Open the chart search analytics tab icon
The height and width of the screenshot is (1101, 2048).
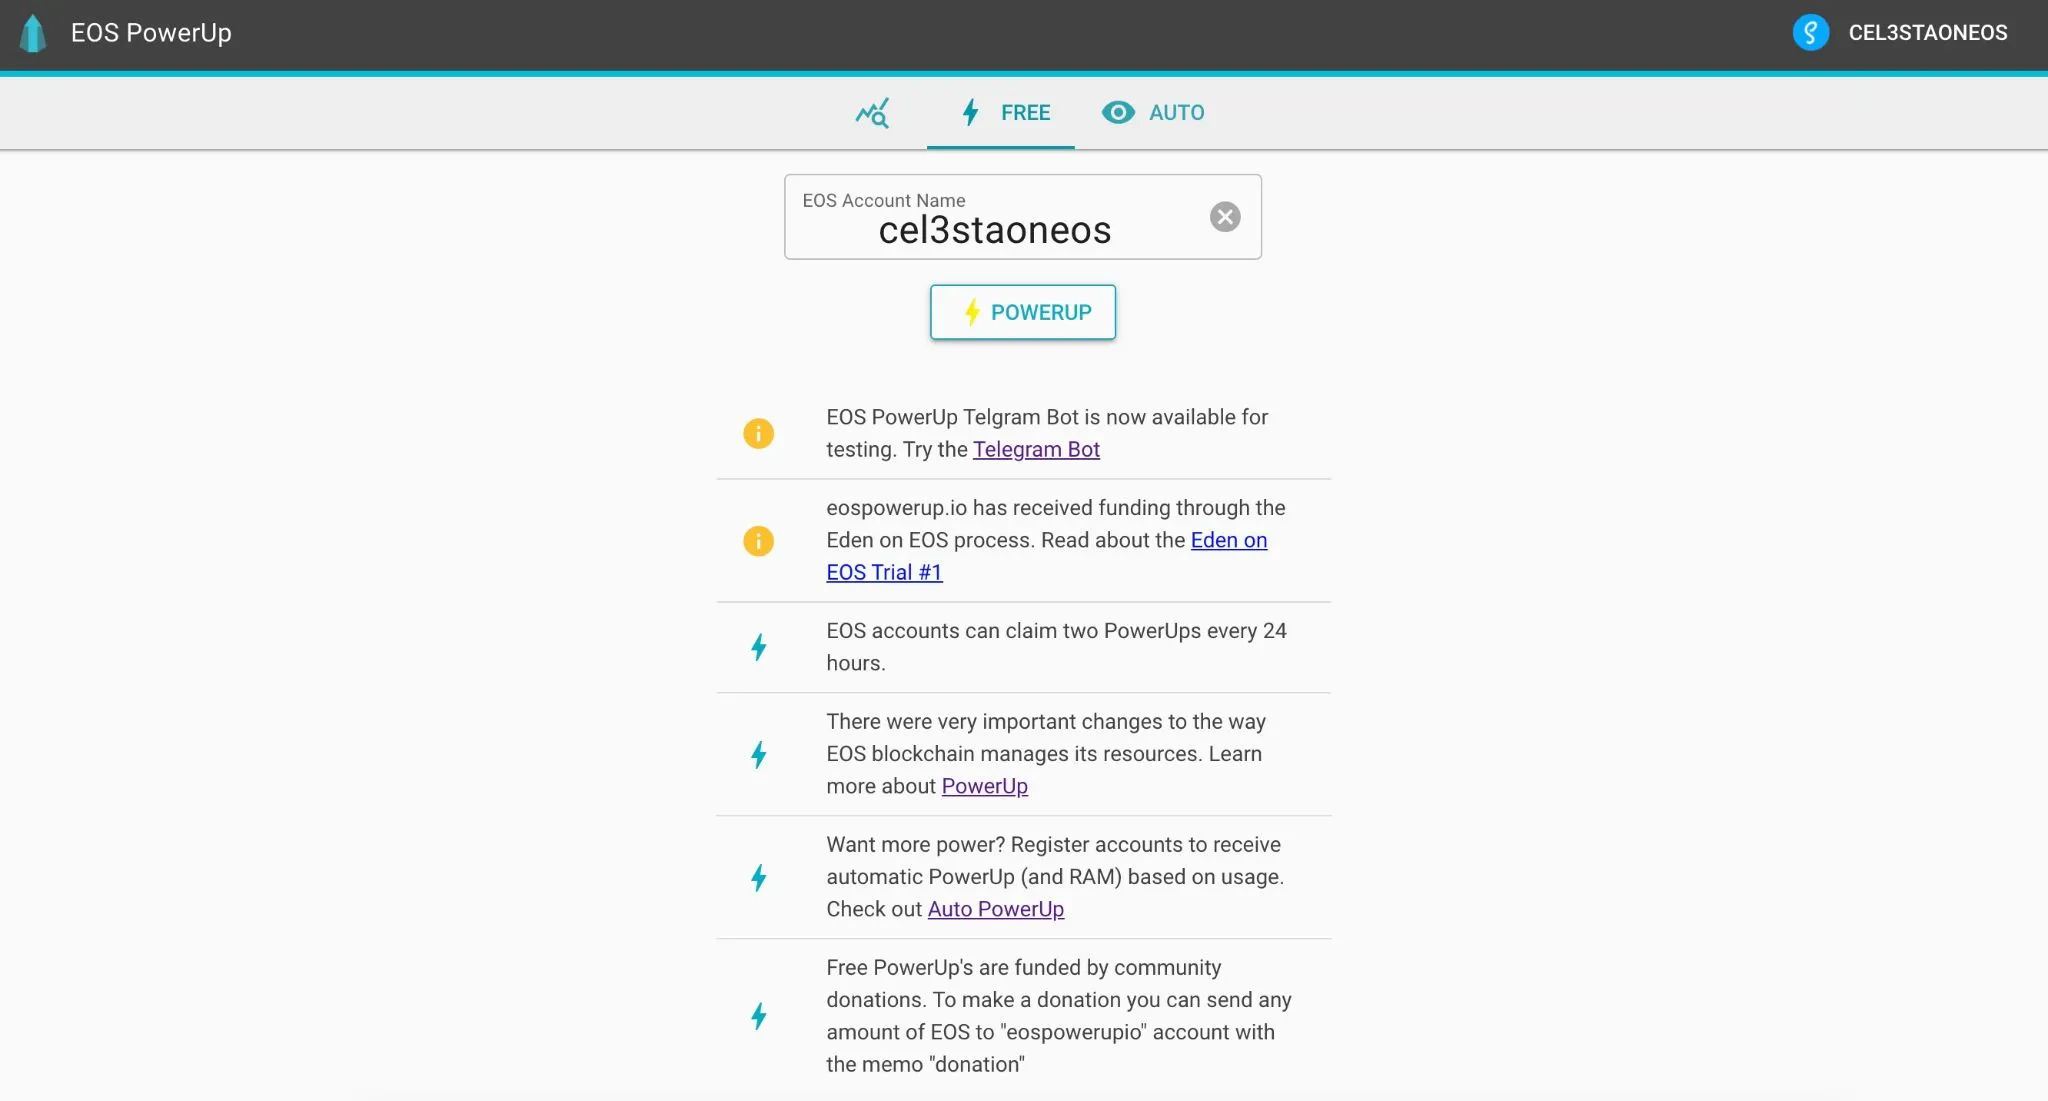[x=872, y=113]
